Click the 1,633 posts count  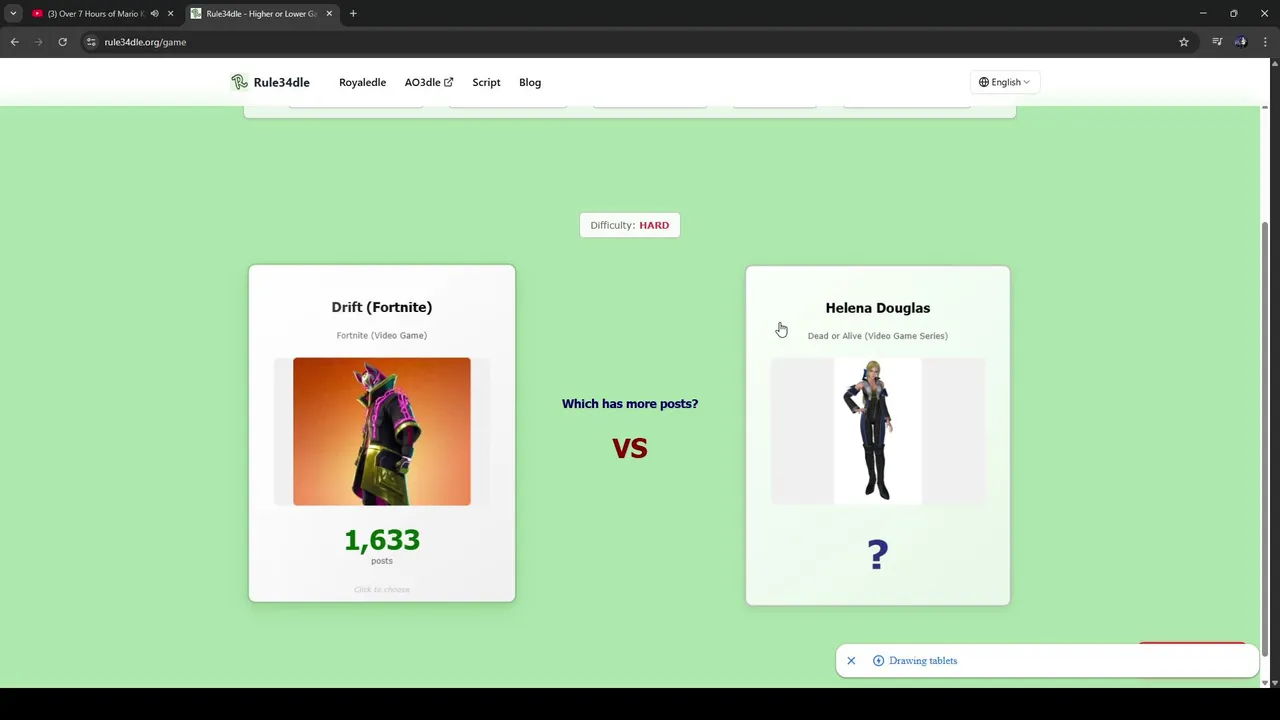382,540
